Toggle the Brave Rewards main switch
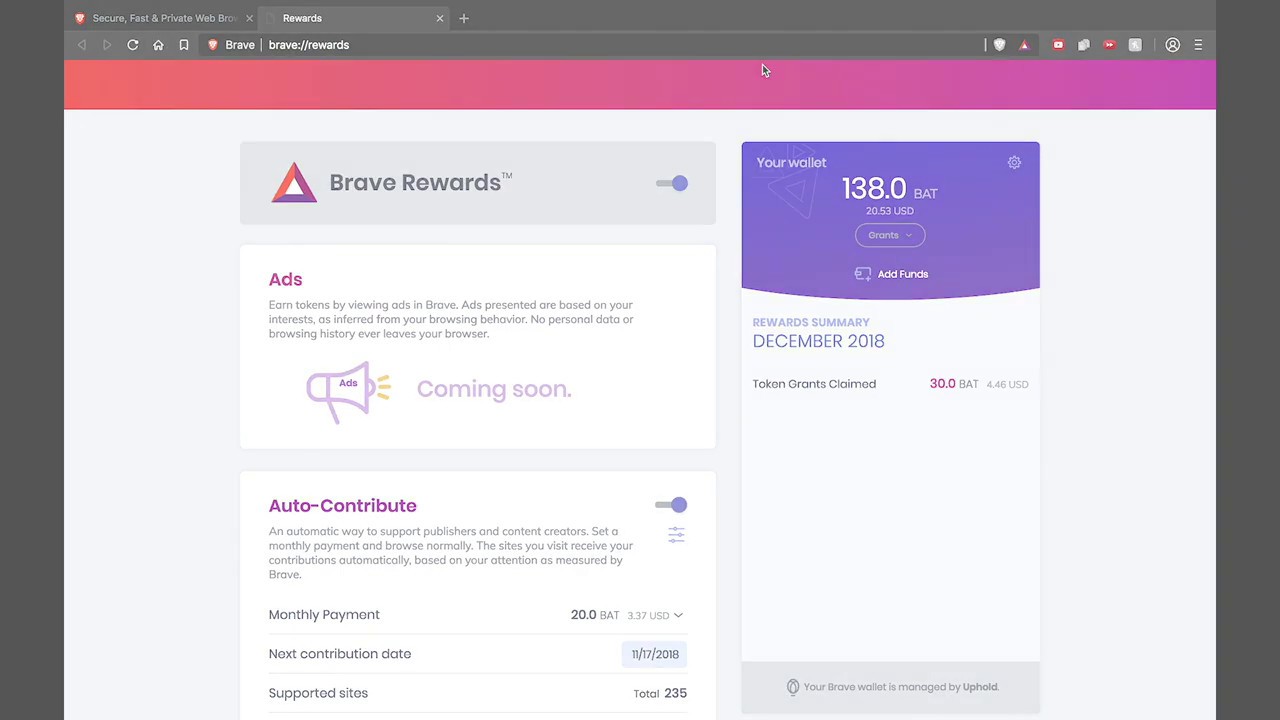The height and width of the screenshot is (720, 1280). point(672,183)
